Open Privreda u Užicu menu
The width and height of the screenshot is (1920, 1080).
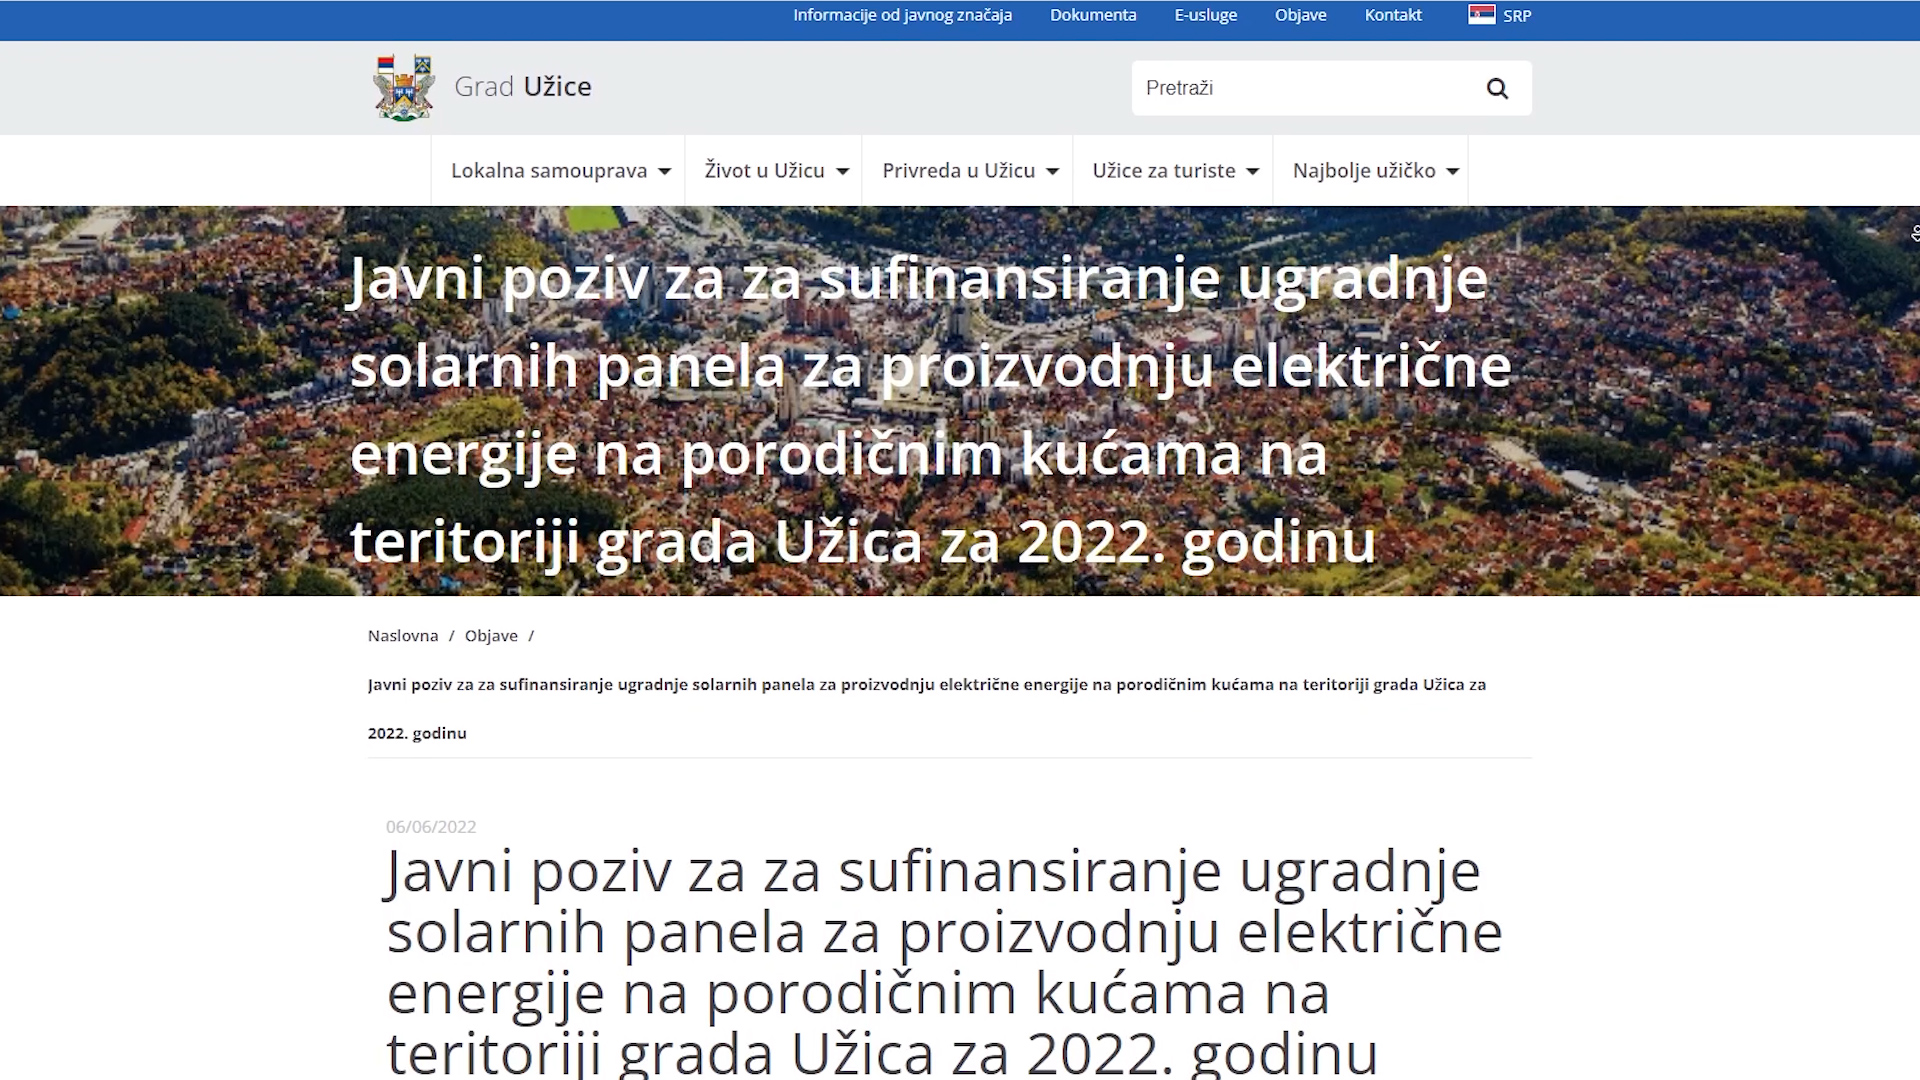tap(958, 171)
